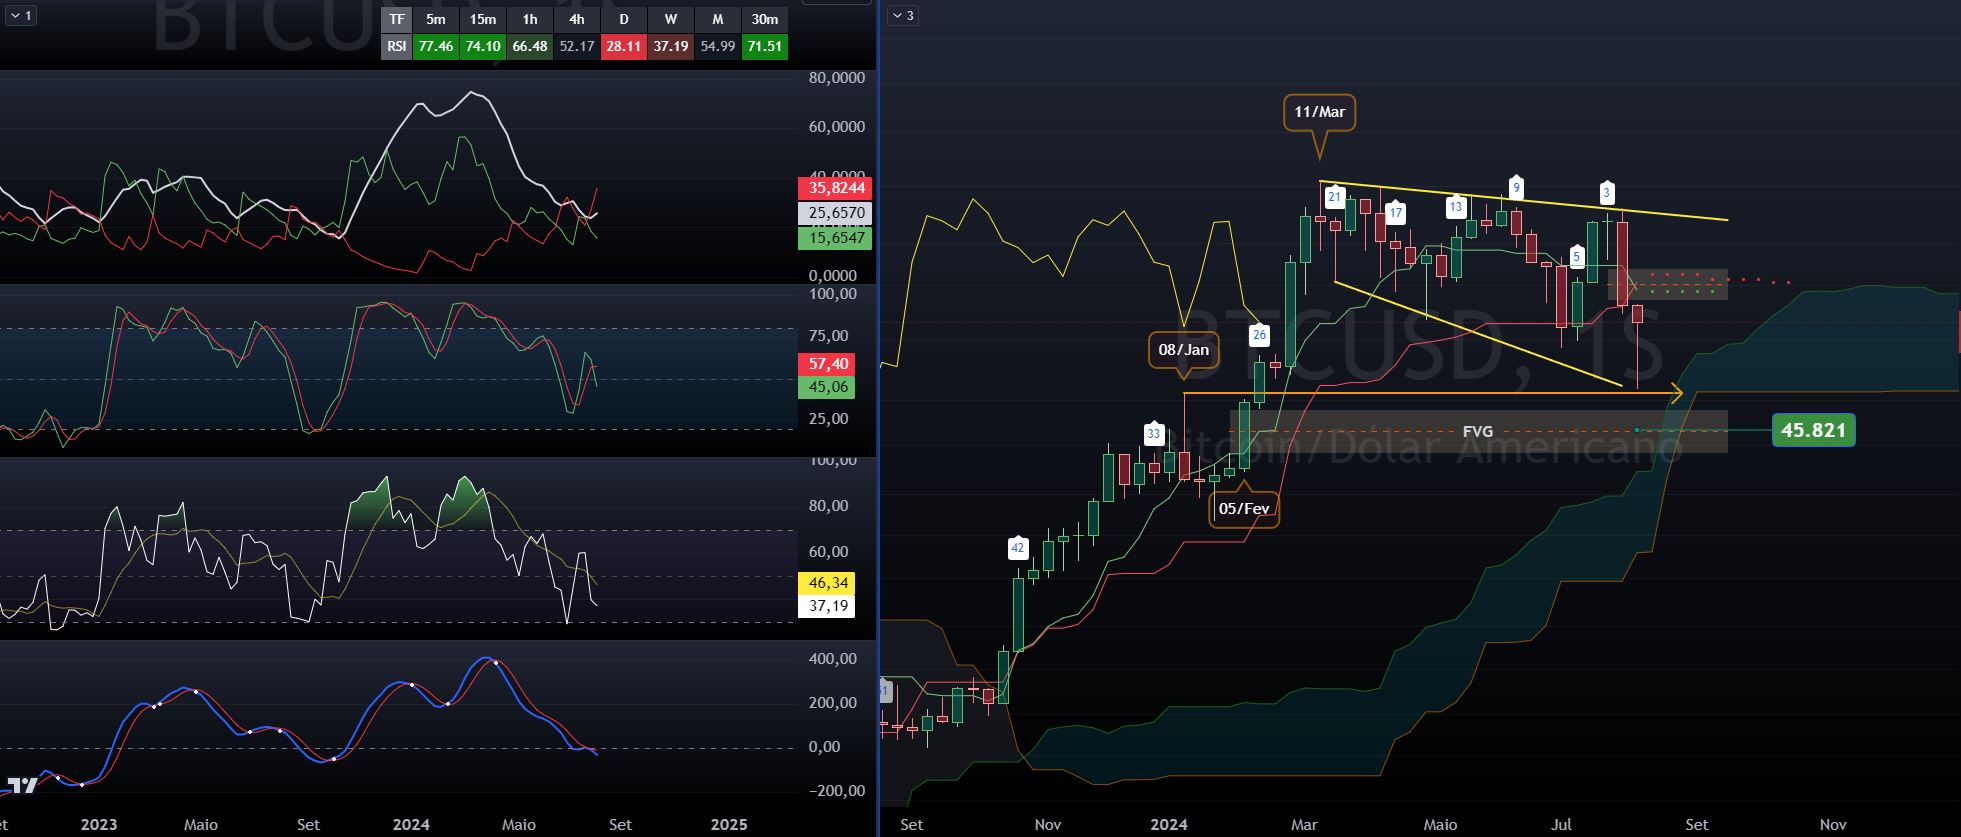Click the 11/Mar callout label
Image resolution: width=1961 pixels, height=837 pixels.
click(1319, 112)
